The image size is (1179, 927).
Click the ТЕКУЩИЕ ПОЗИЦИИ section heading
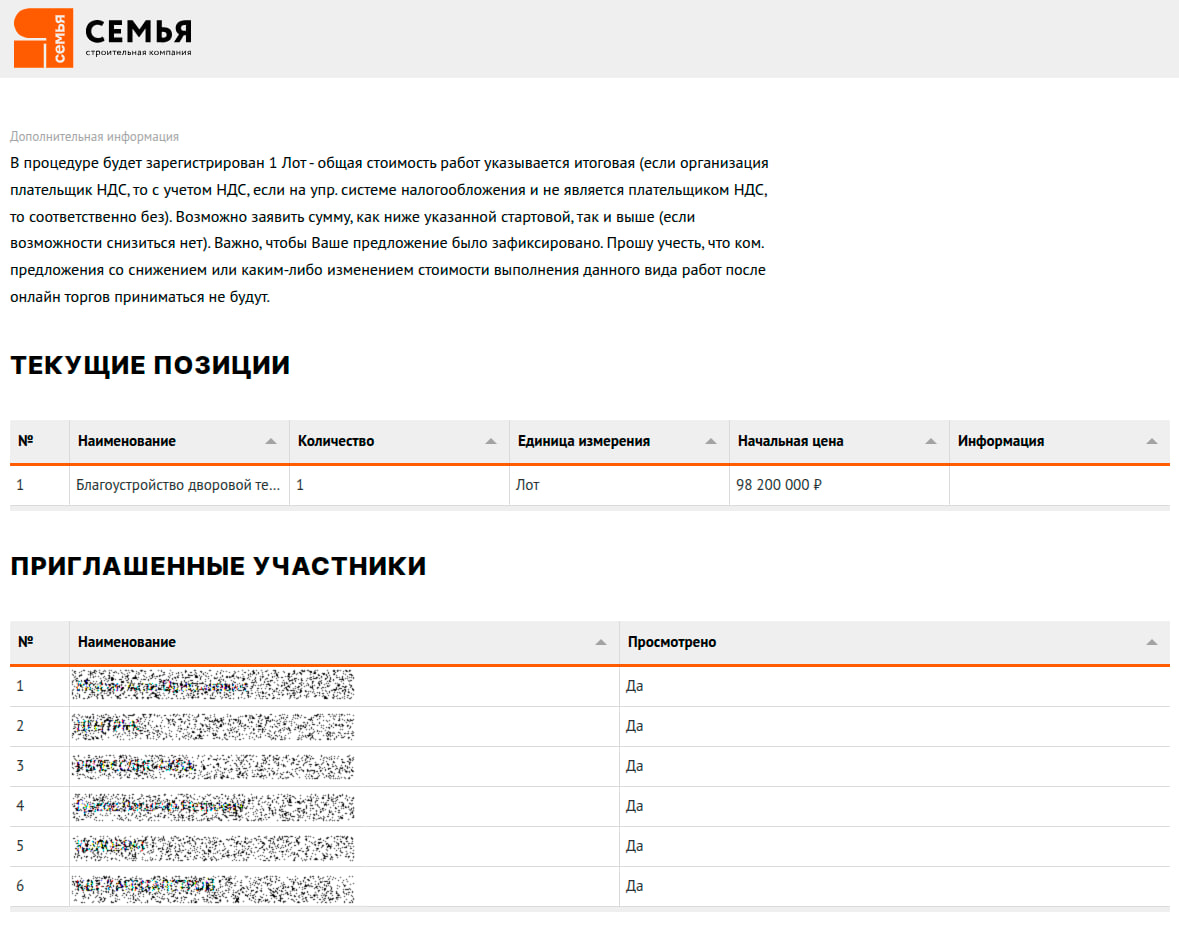click(150, 365)
